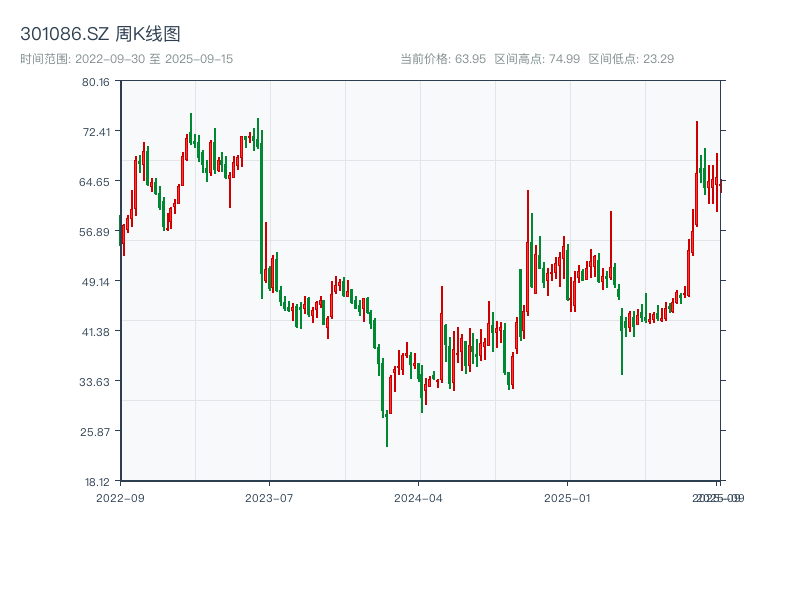The width and height of the screenshot is (800, 600).
Task: Click the 区间高点 74.99 label
Action: pos(537,59)
